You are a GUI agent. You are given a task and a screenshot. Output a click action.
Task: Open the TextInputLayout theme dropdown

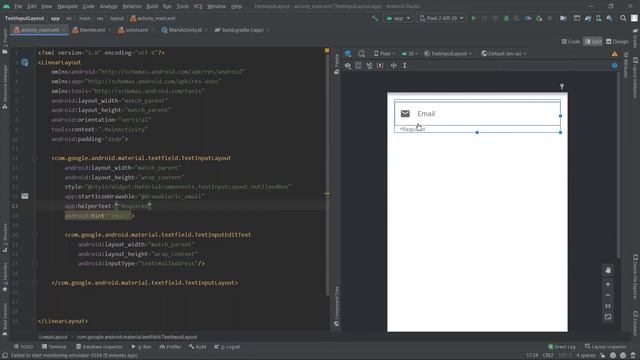pos(447,53)
